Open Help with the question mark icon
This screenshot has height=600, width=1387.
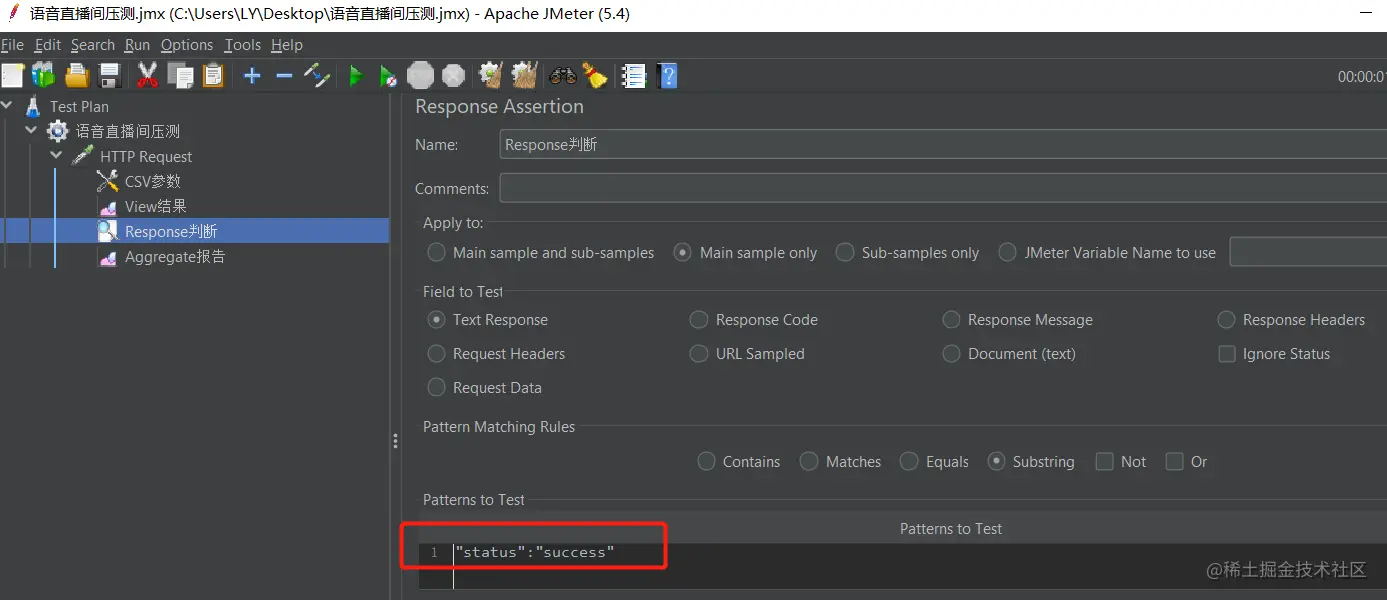pos(668,75)
